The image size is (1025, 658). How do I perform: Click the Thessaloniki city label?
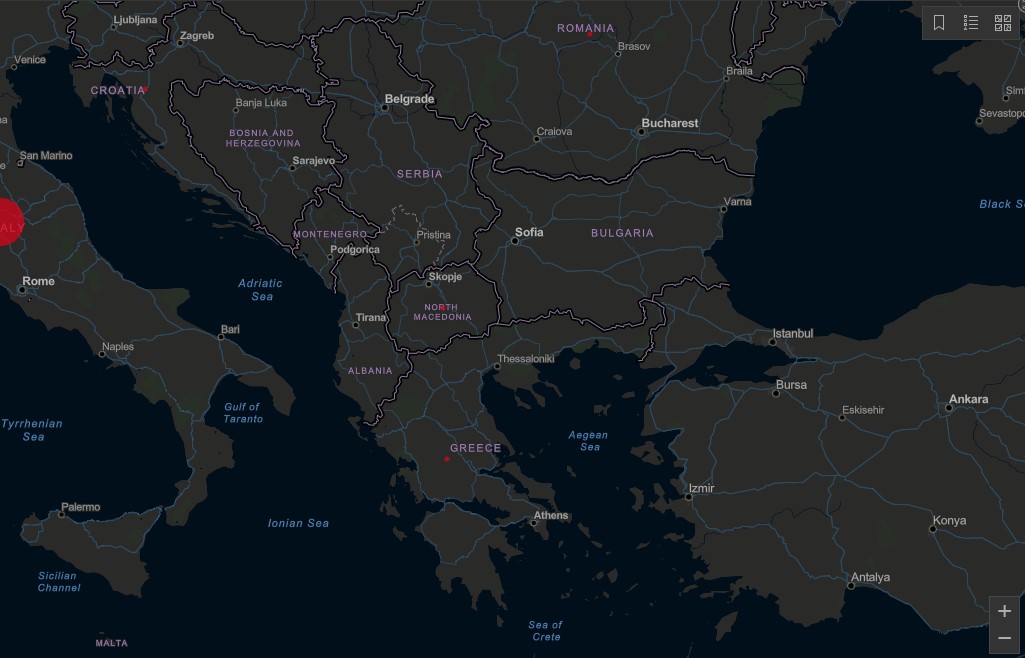pos(526,359)
